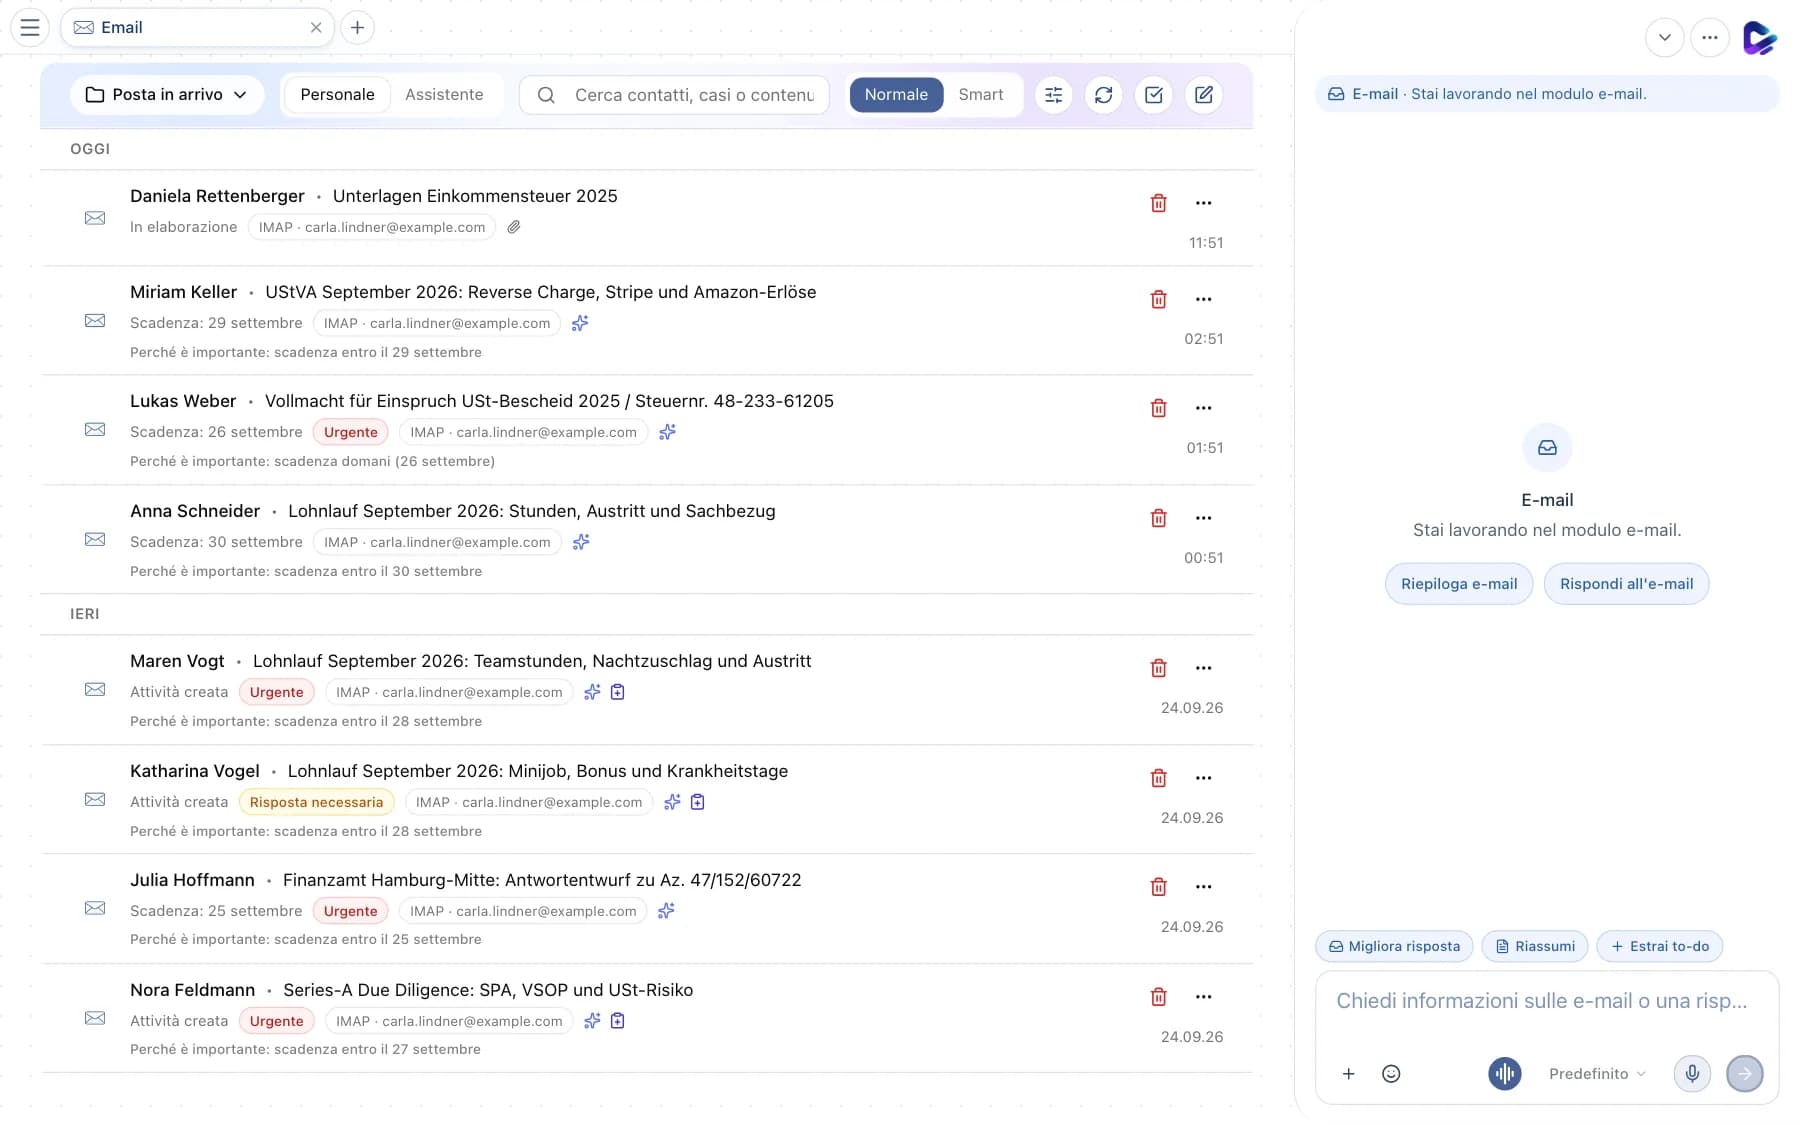
Task: Collapse assistant panel with chevron down button
Action: coord(1664,38)
